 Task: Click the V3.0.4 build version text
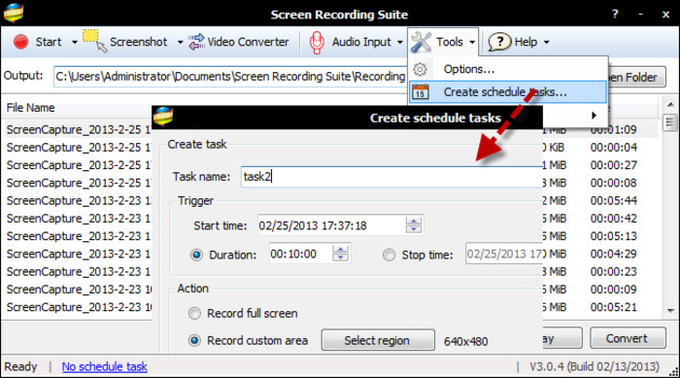tap(594, 367)
